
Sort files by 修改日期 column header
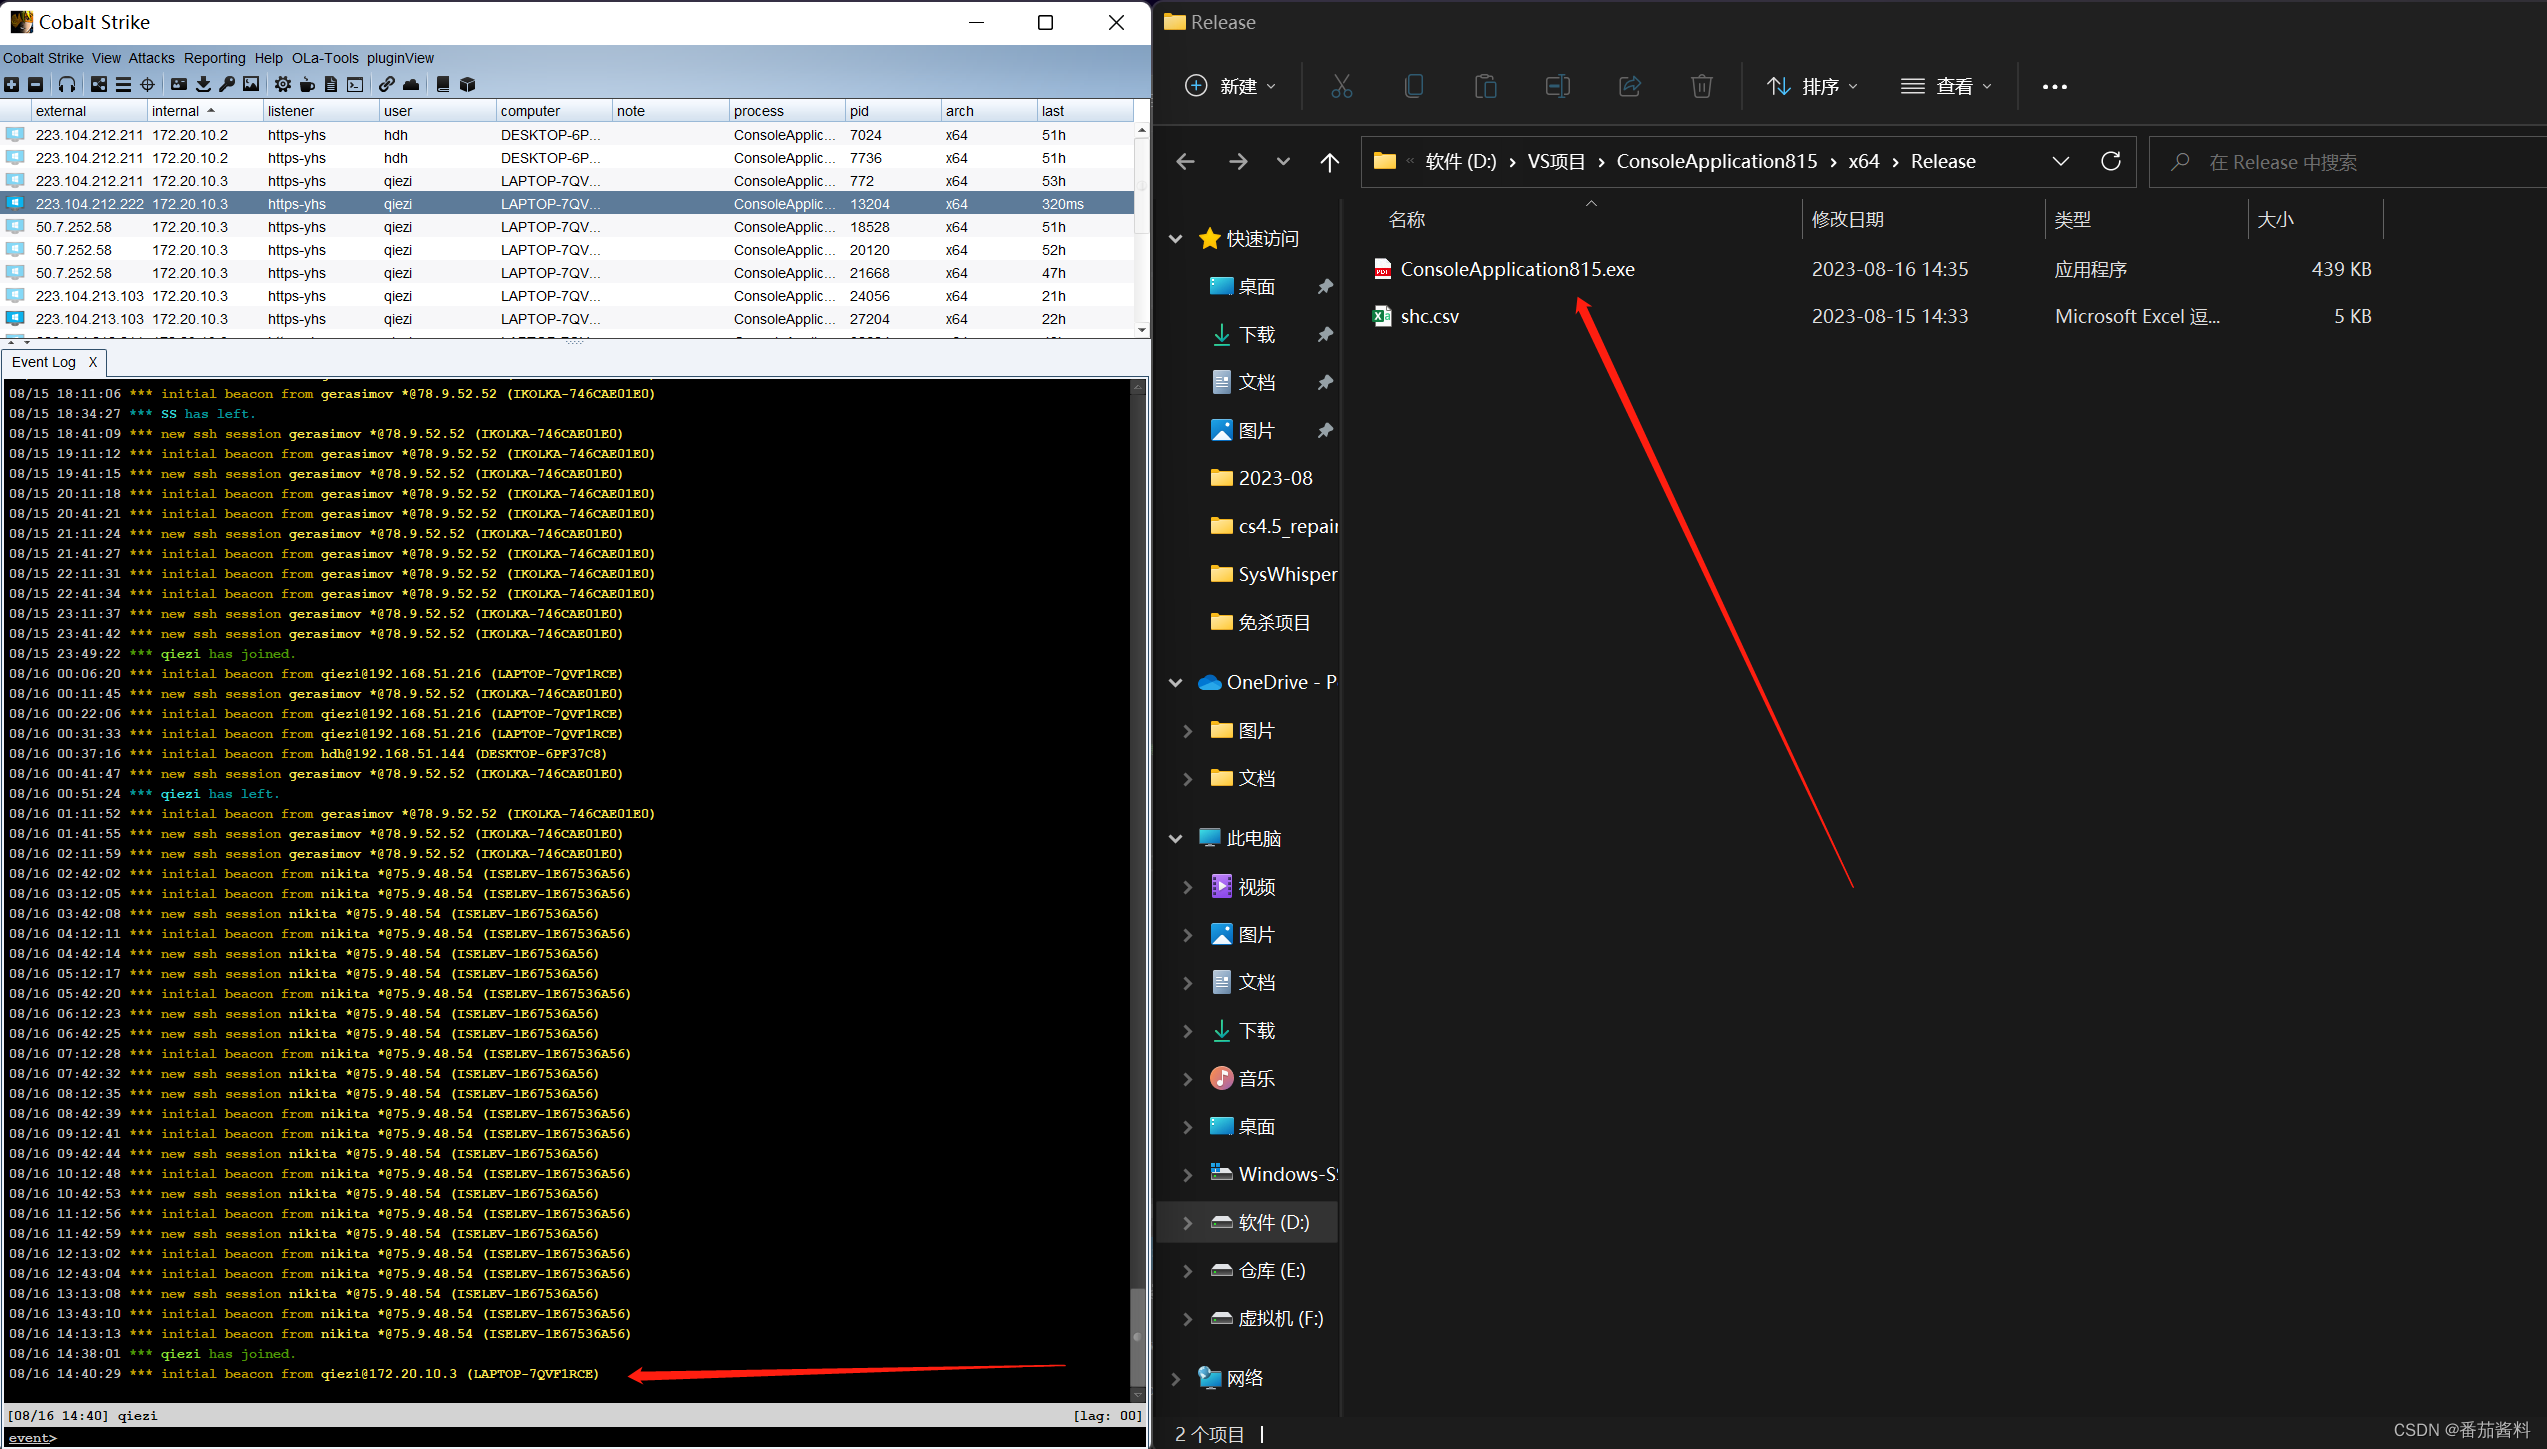tap(1923, 219)
